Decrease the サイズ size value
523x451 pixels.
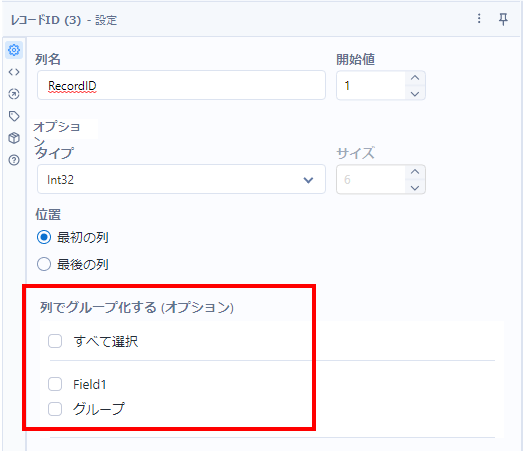point(415,188)
